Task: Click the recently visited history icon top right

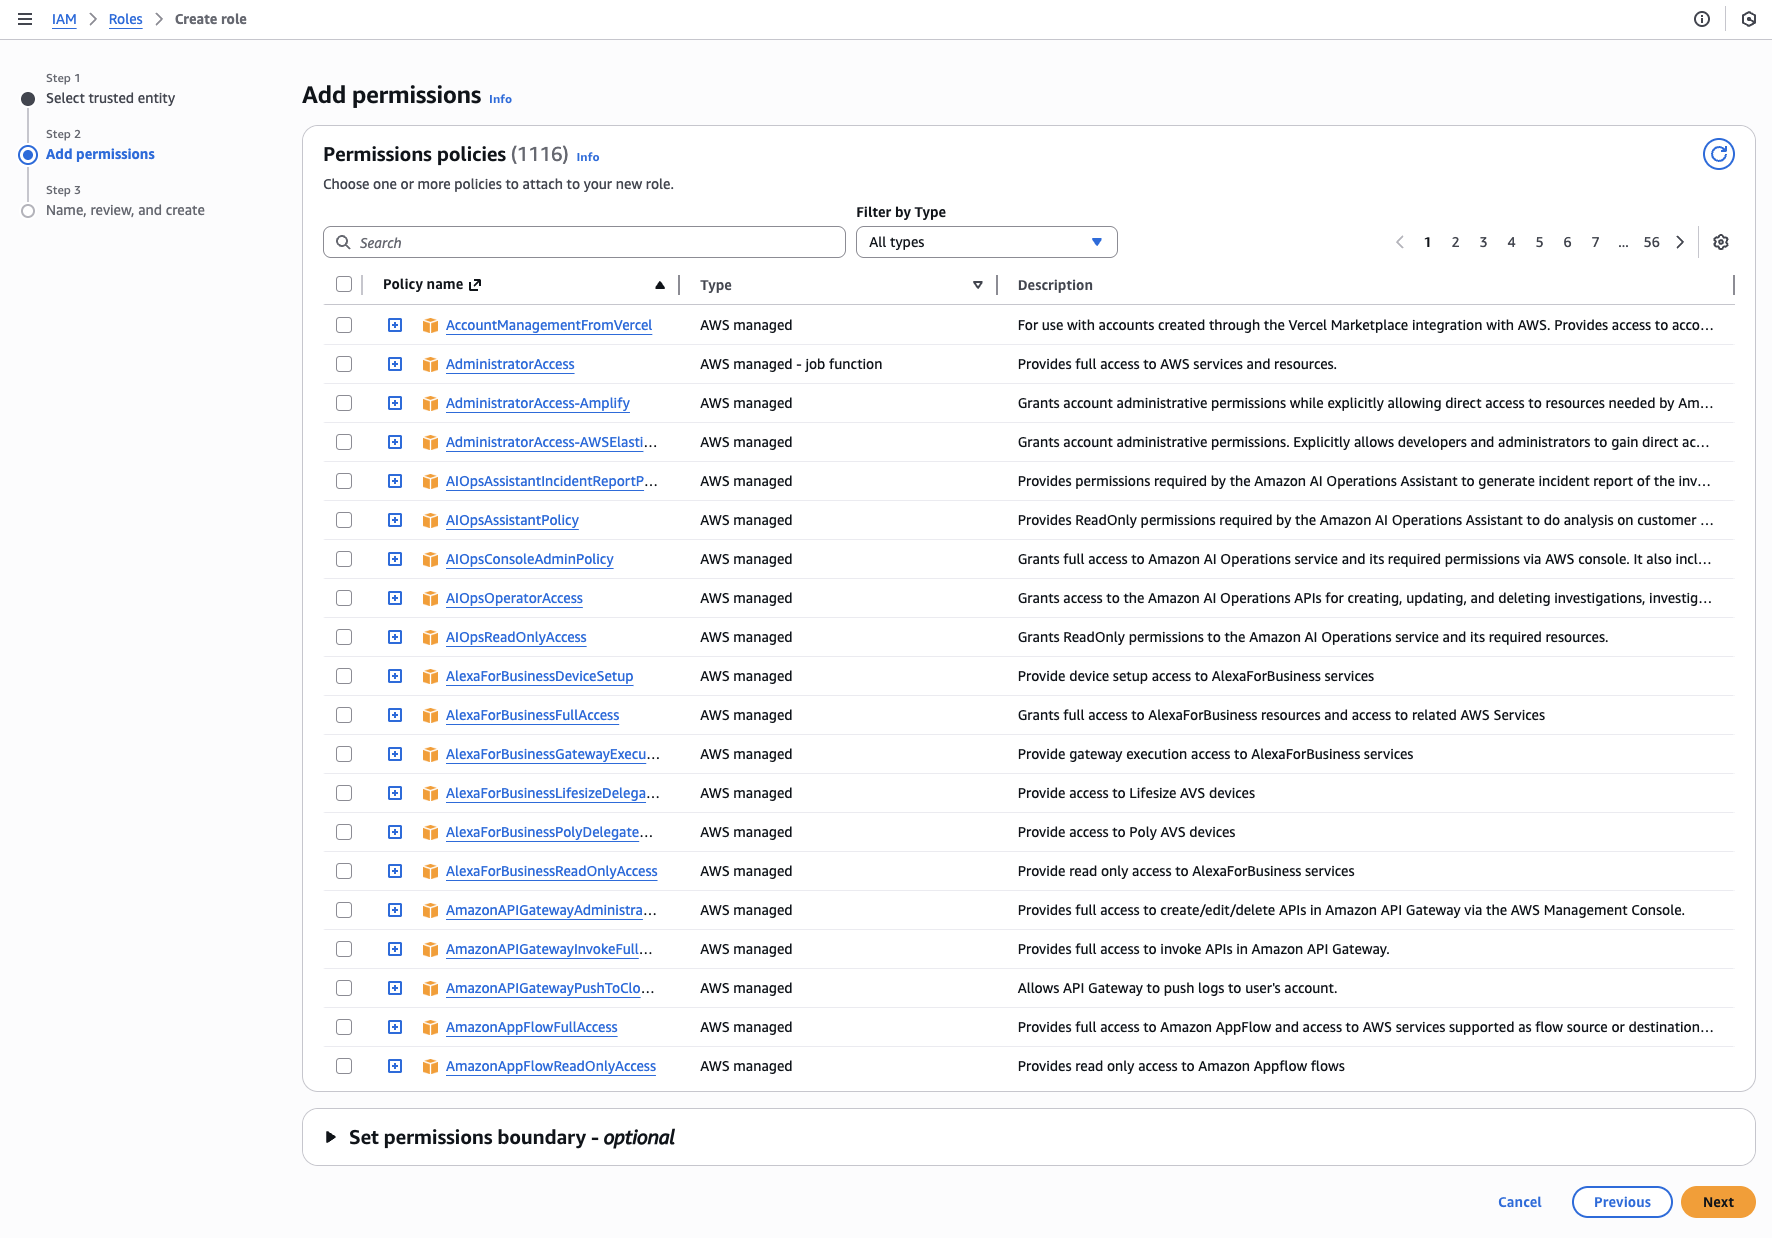Action: 1748,18
